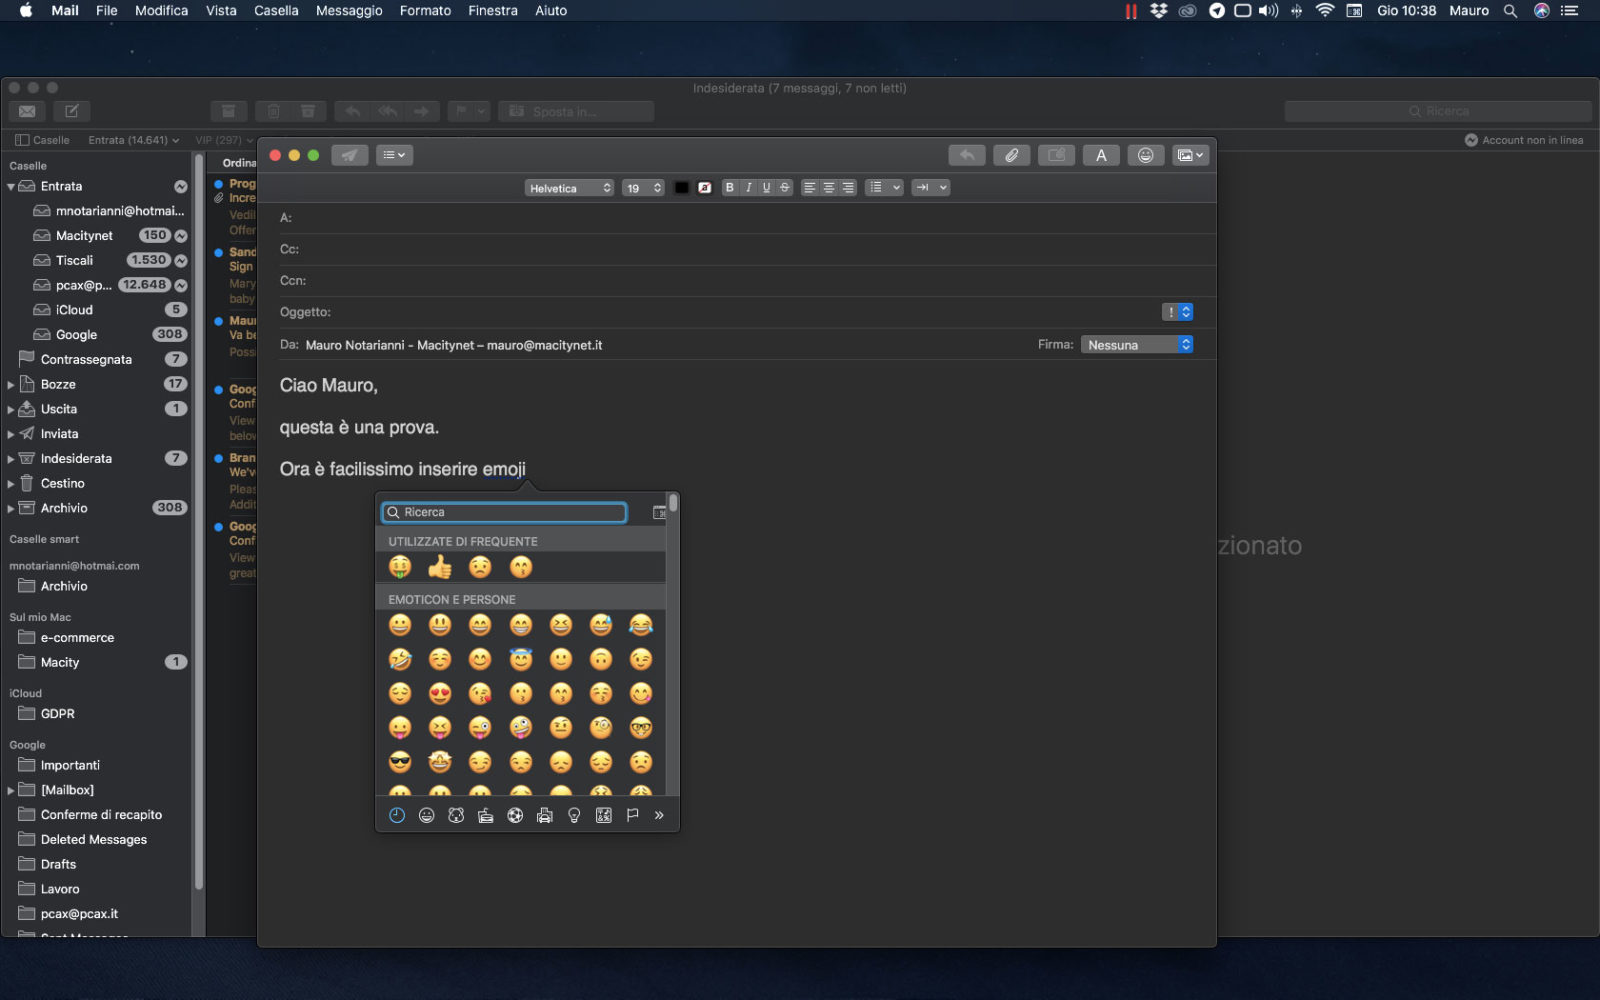The height and width of the screenshot is (1000, 1600).
Task: Open the Formato menu in the menu bar
Action: point(425,11)
